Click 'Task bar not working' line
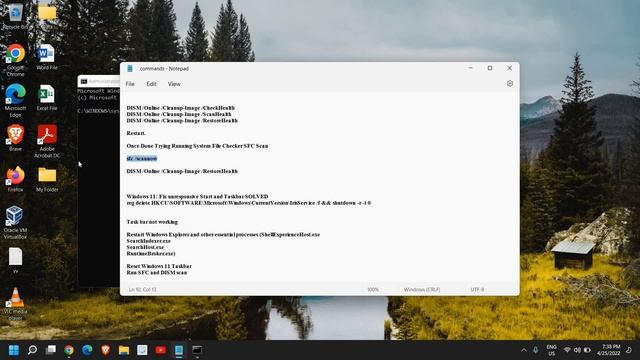Viewport: 640px width, 360px height. pyautogui.click(x=152, y=222)
